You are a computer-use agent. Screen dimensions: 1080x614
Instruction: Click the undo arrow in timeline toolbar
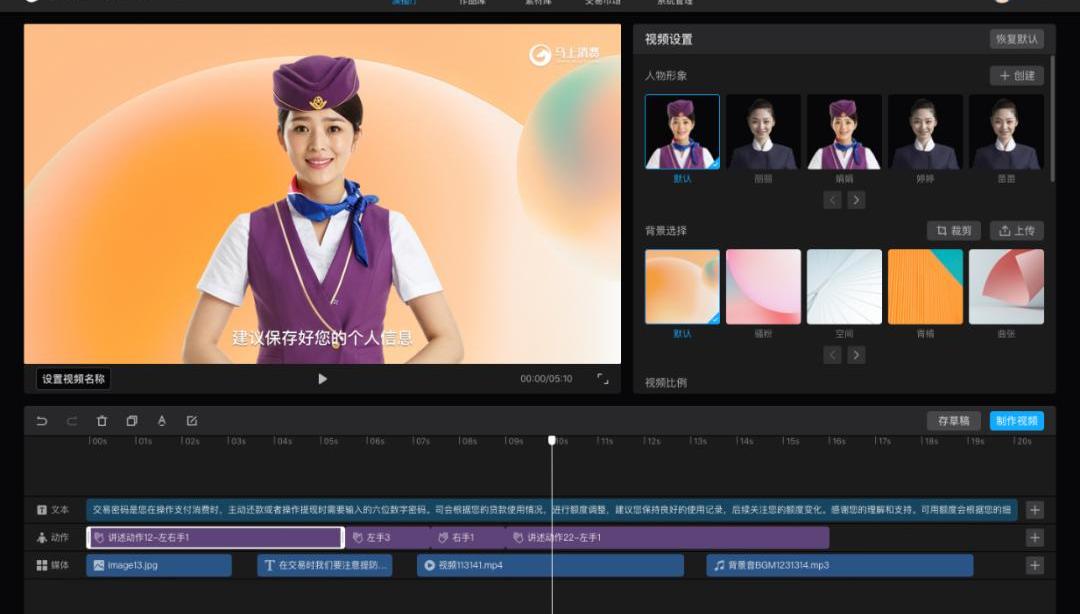(42, 421)
